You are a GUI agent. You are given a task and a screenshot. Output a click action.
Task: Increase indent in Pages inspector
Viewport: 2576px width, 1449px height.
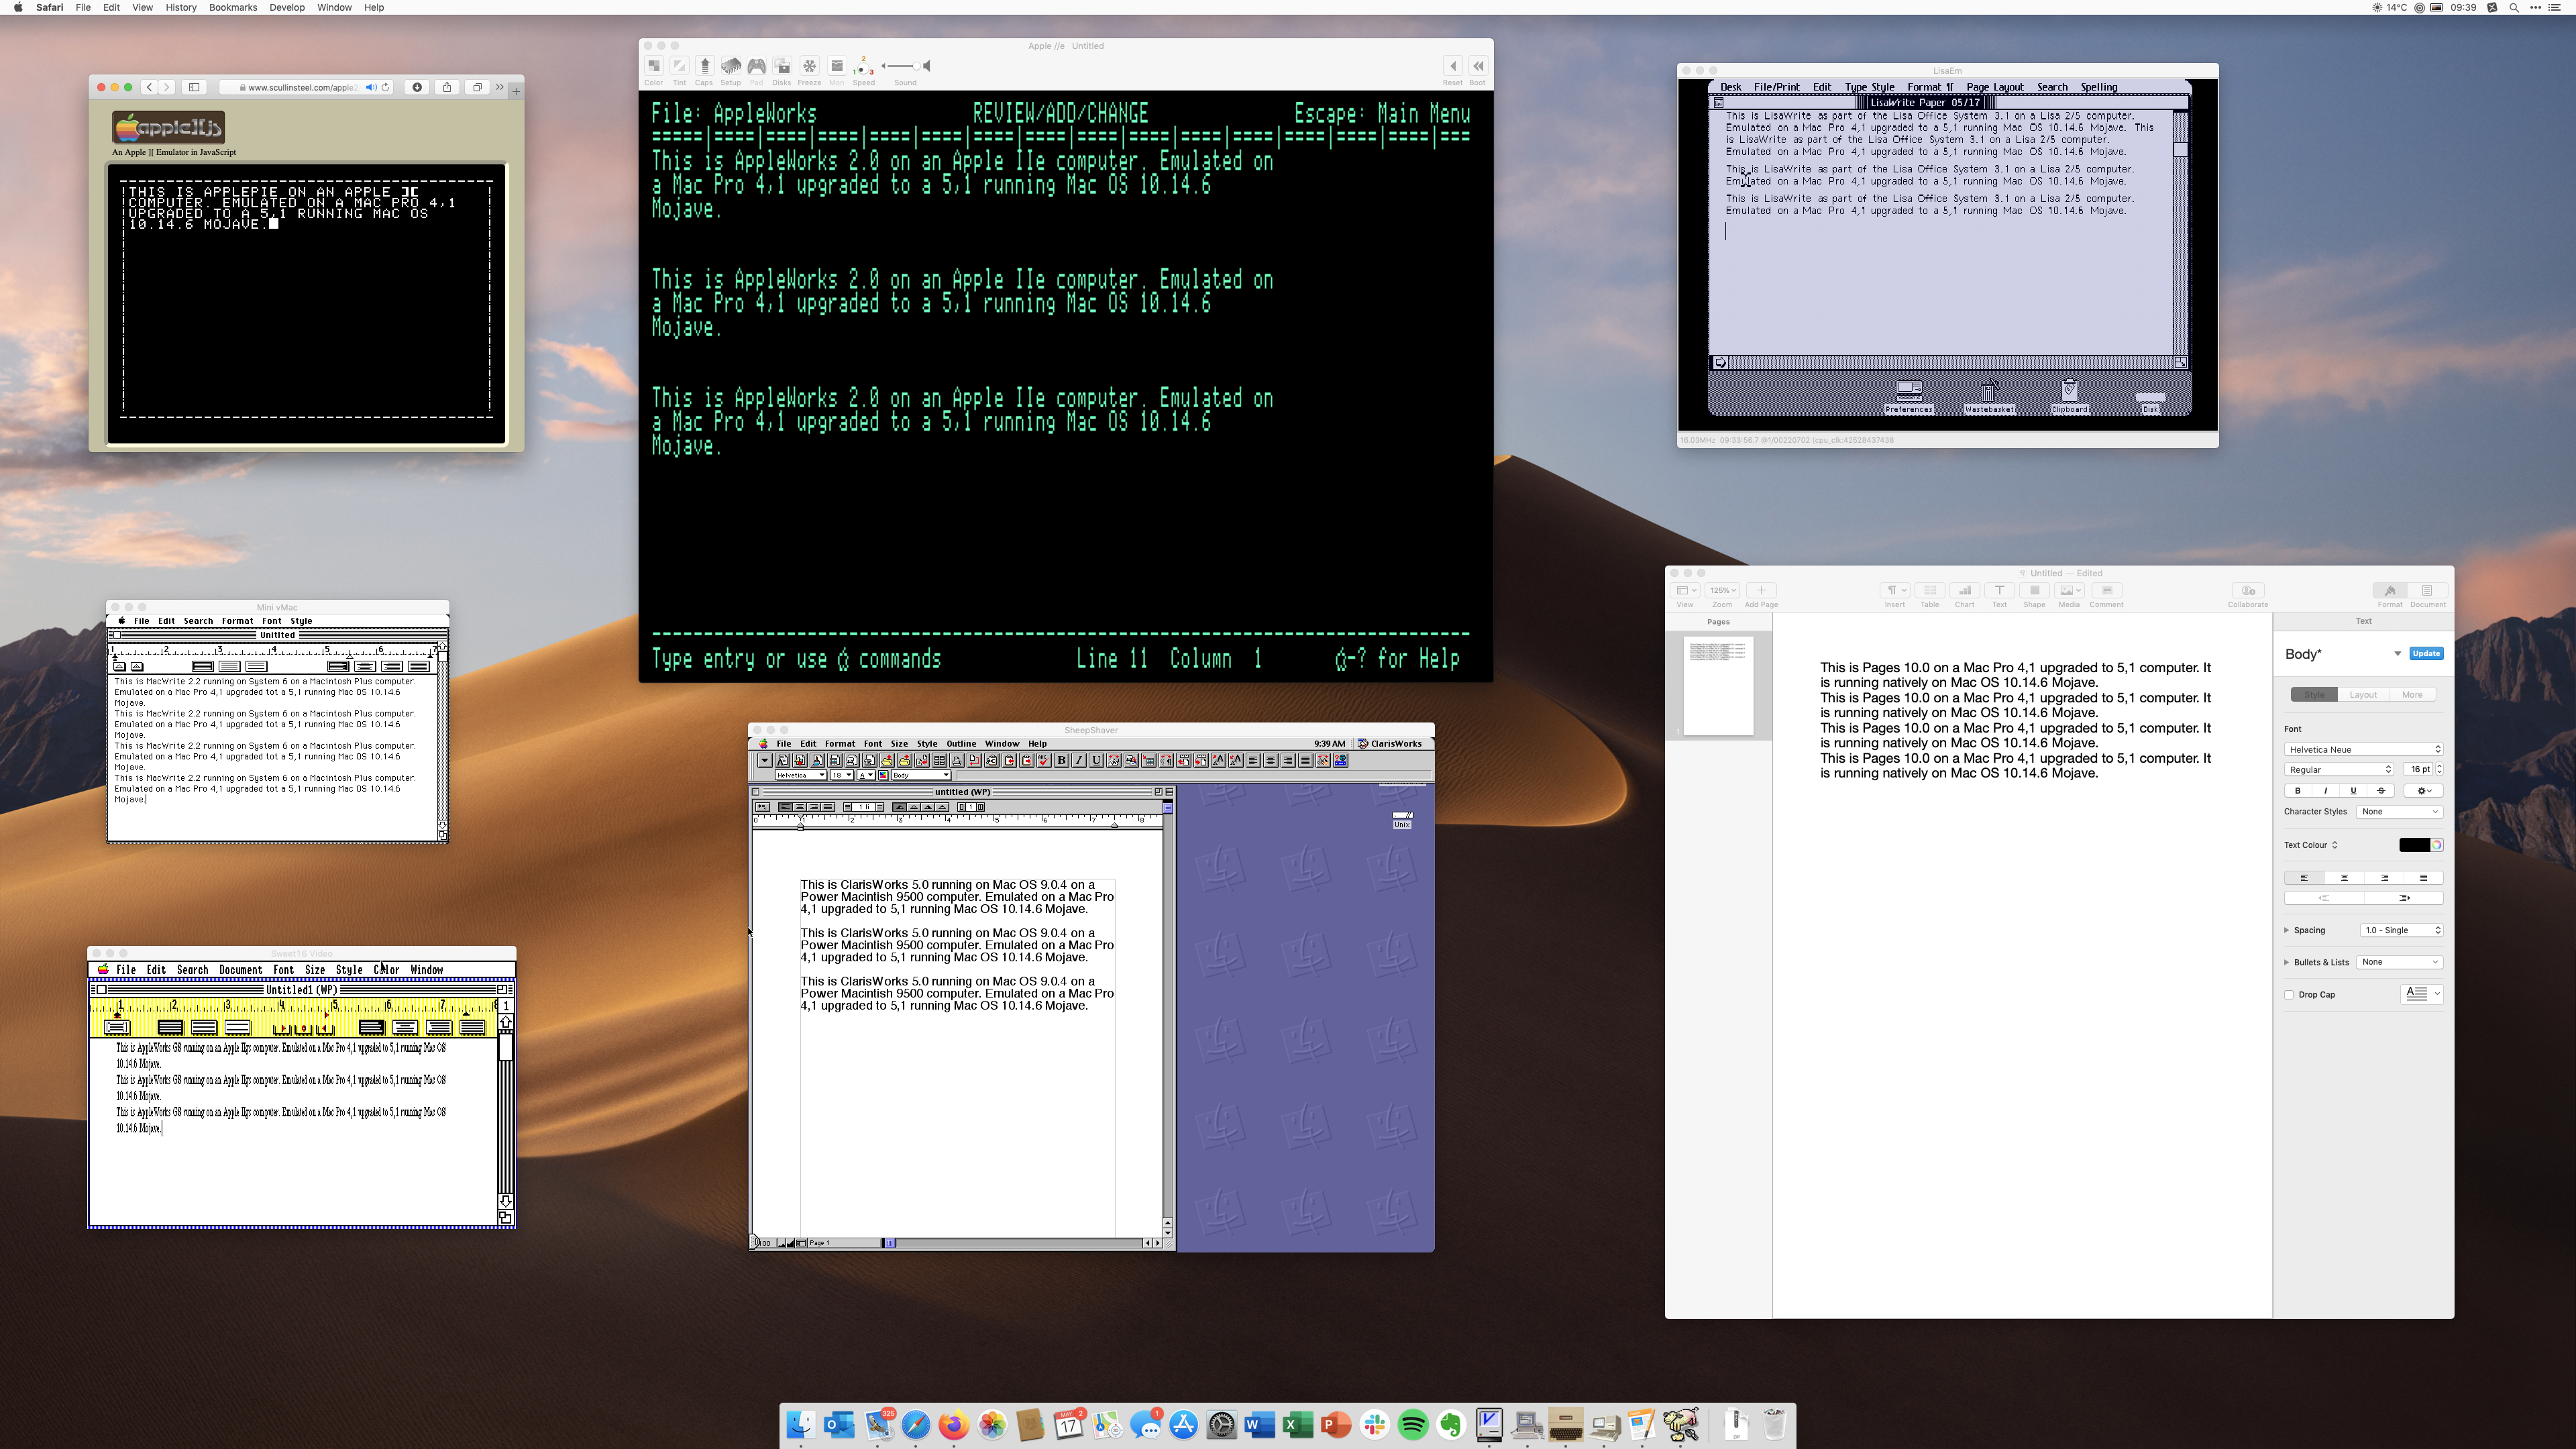(2404, 898)
